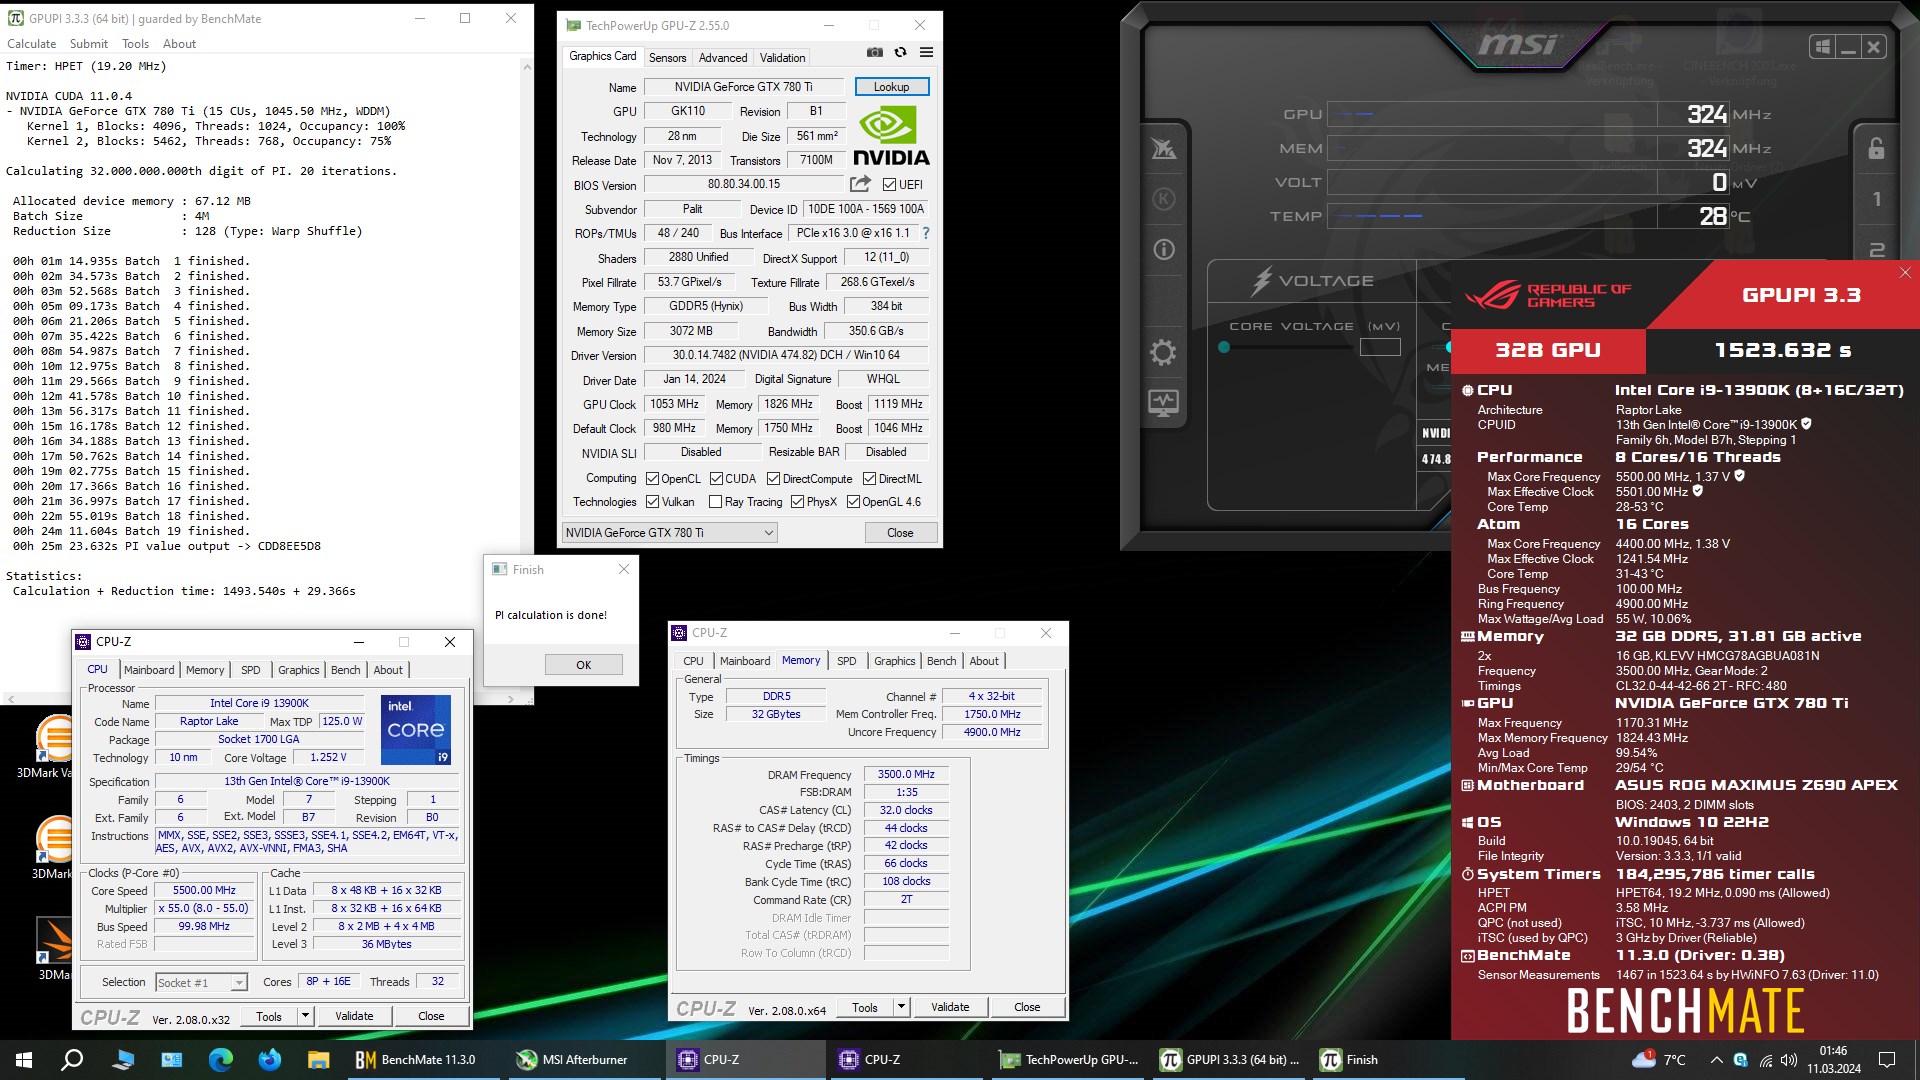Viewport: 1920px width, 1080px height.
Task: Toggle the PhysX checkbox
Action: [797, 502]
